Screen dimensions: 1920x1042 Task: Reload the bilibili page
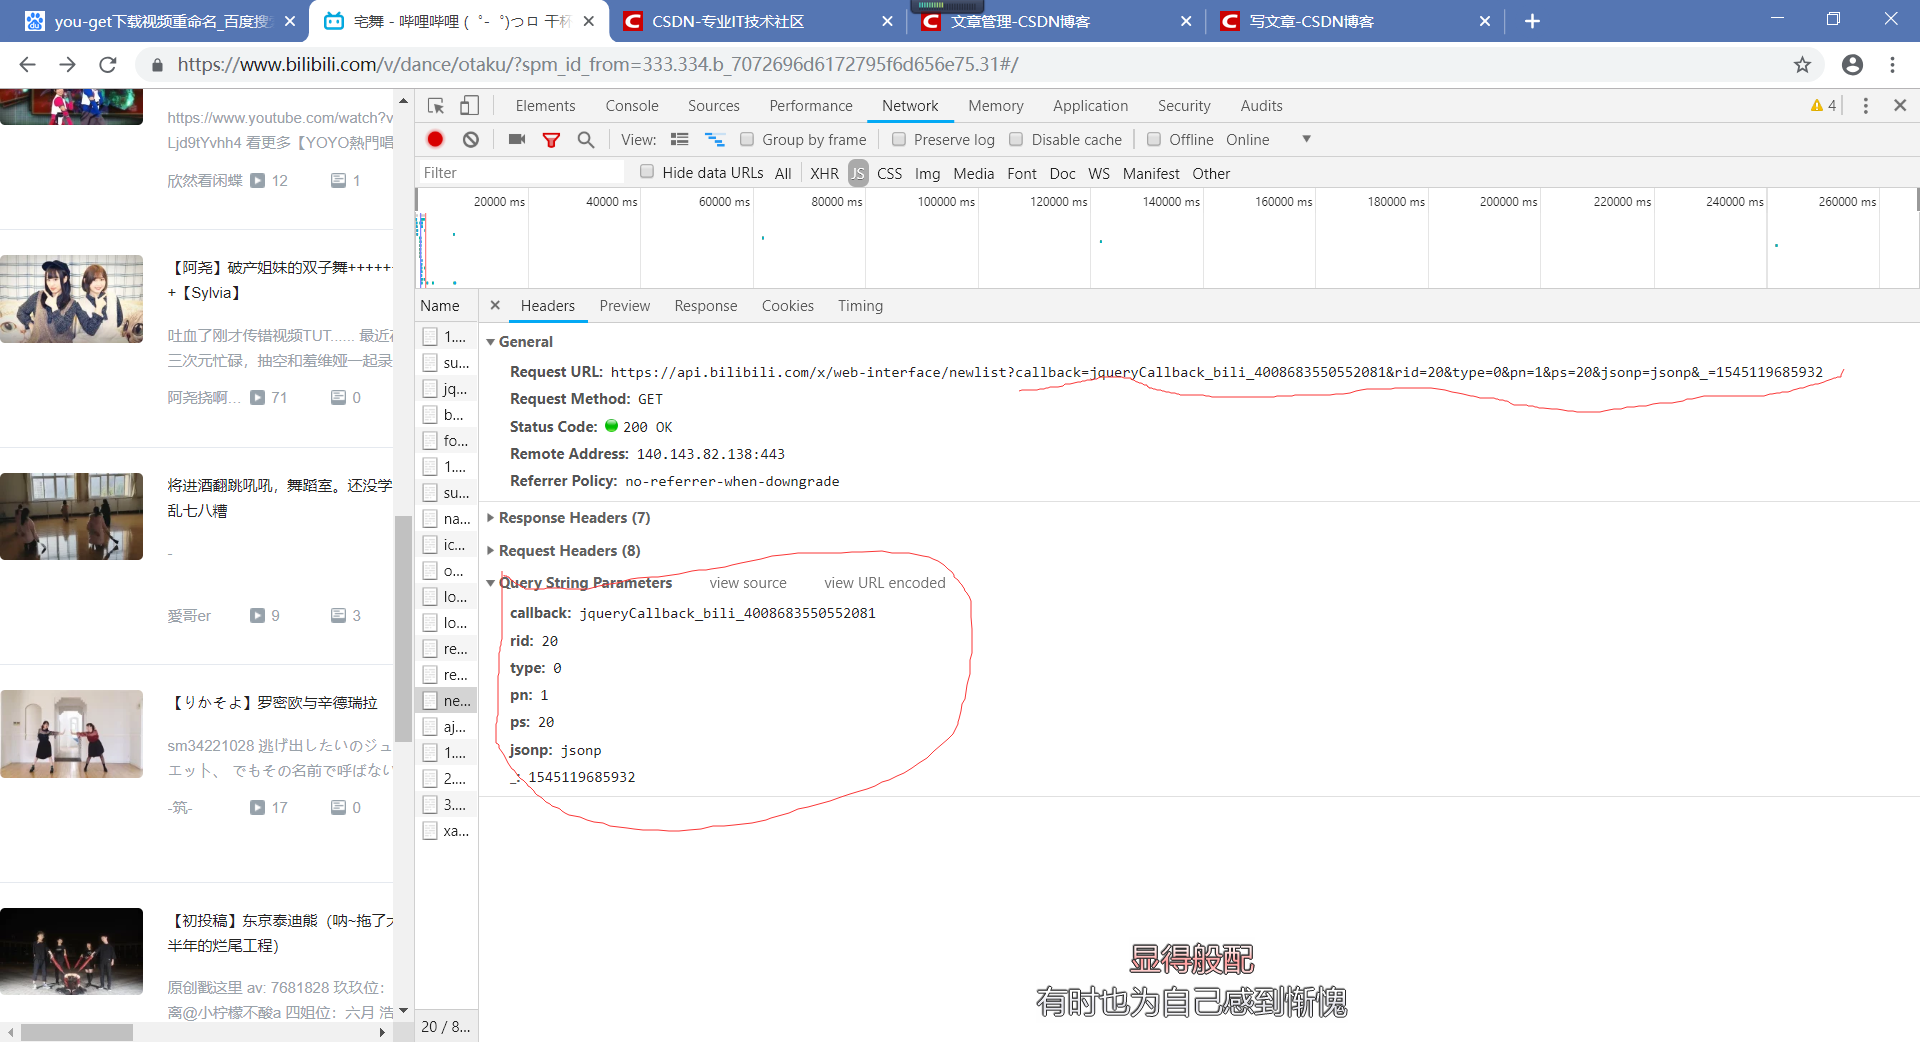click(x=108, y=65)
